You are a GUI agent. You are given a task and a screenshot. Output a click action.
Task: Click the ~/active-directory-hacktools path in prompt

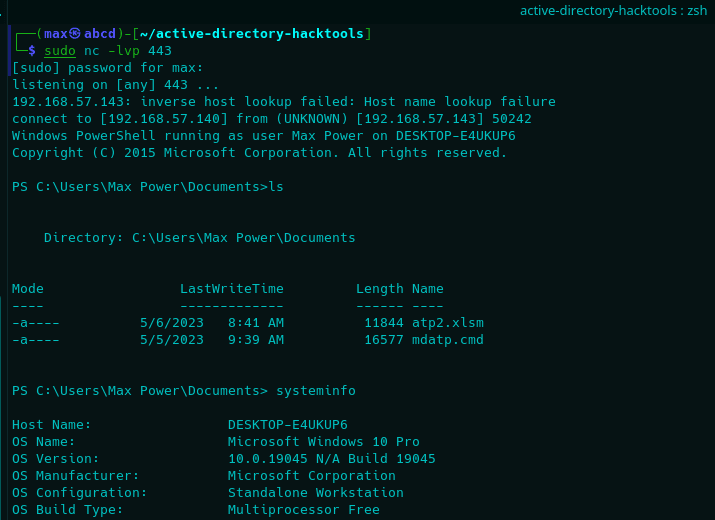click(252, 33)
